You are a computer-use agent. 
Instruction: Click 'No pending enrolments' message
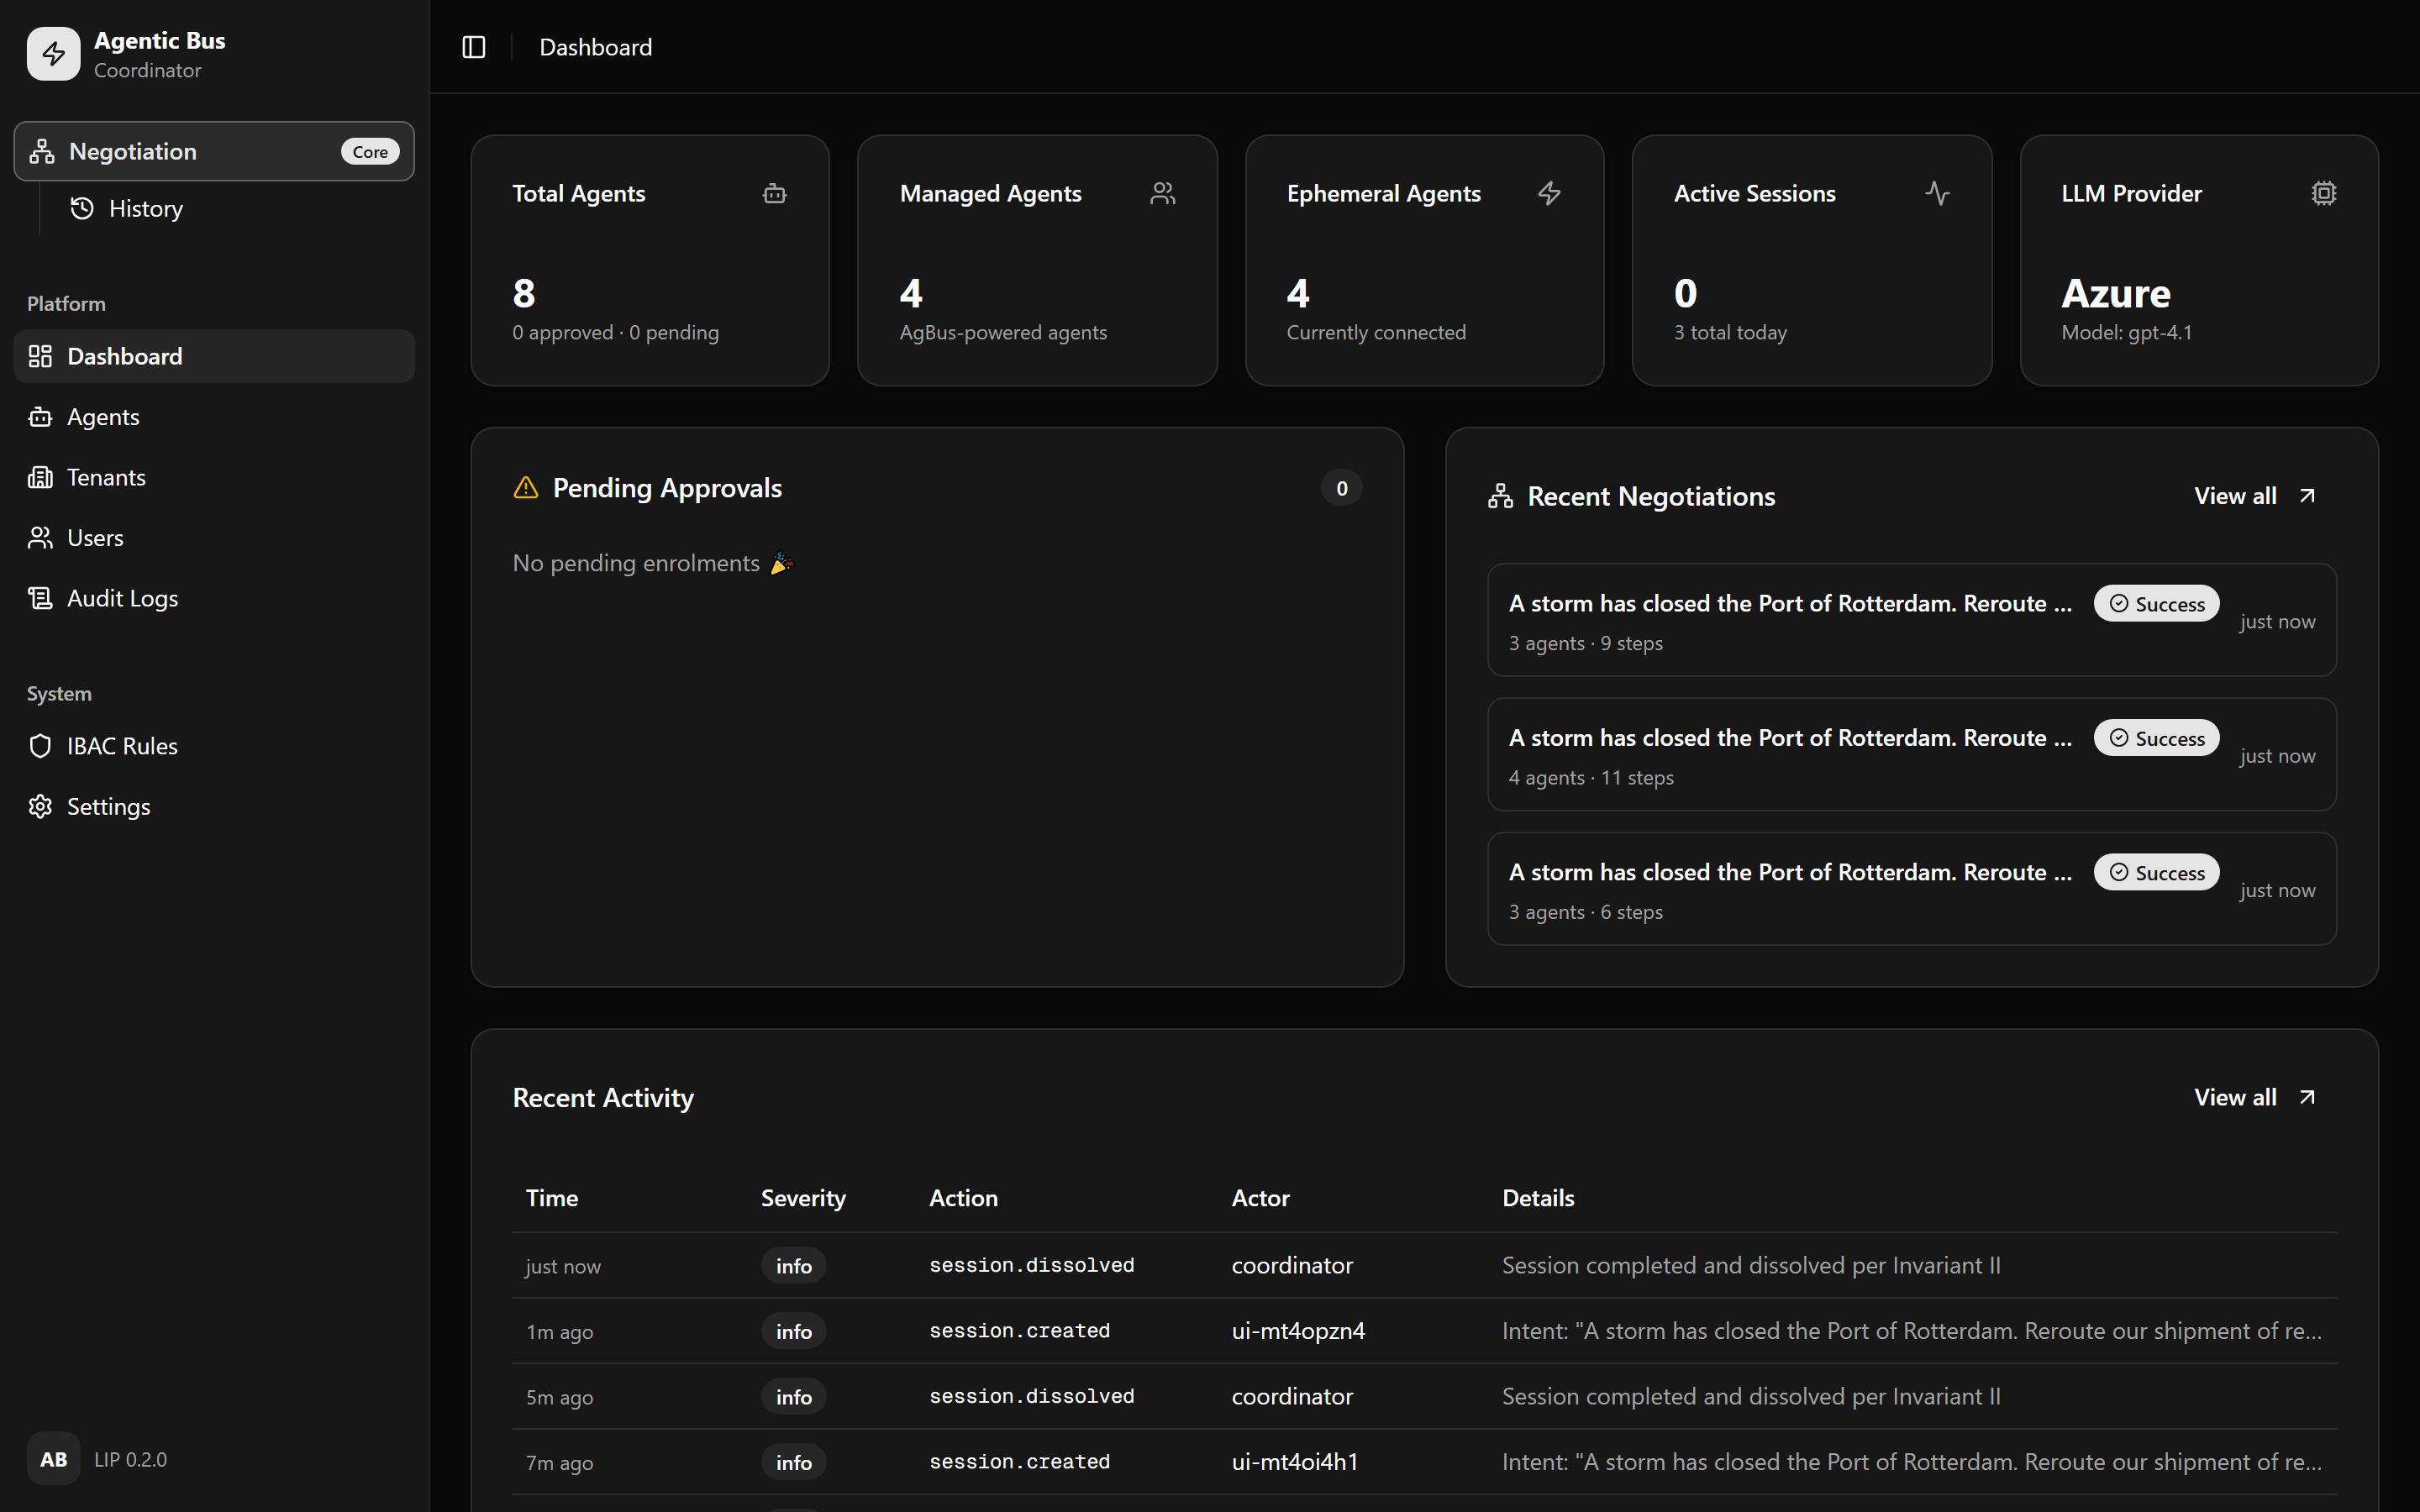[653, 563]
